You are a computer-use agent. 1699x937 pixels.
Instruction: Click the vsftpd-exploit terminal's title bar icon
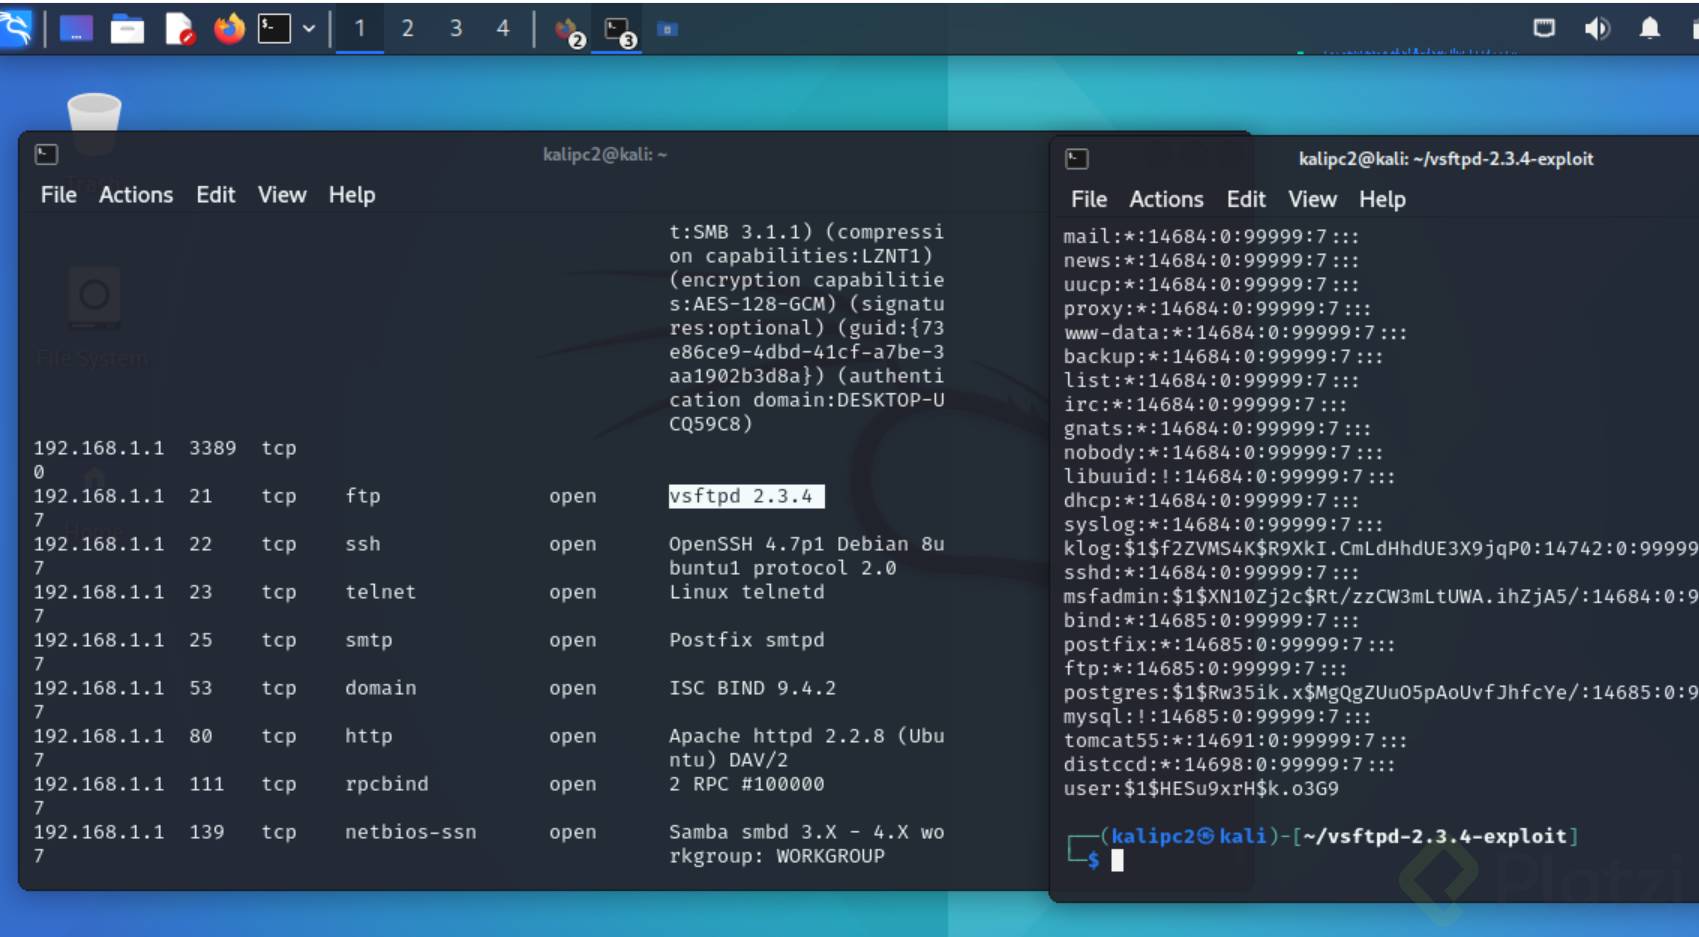[x=1077, y=159]
